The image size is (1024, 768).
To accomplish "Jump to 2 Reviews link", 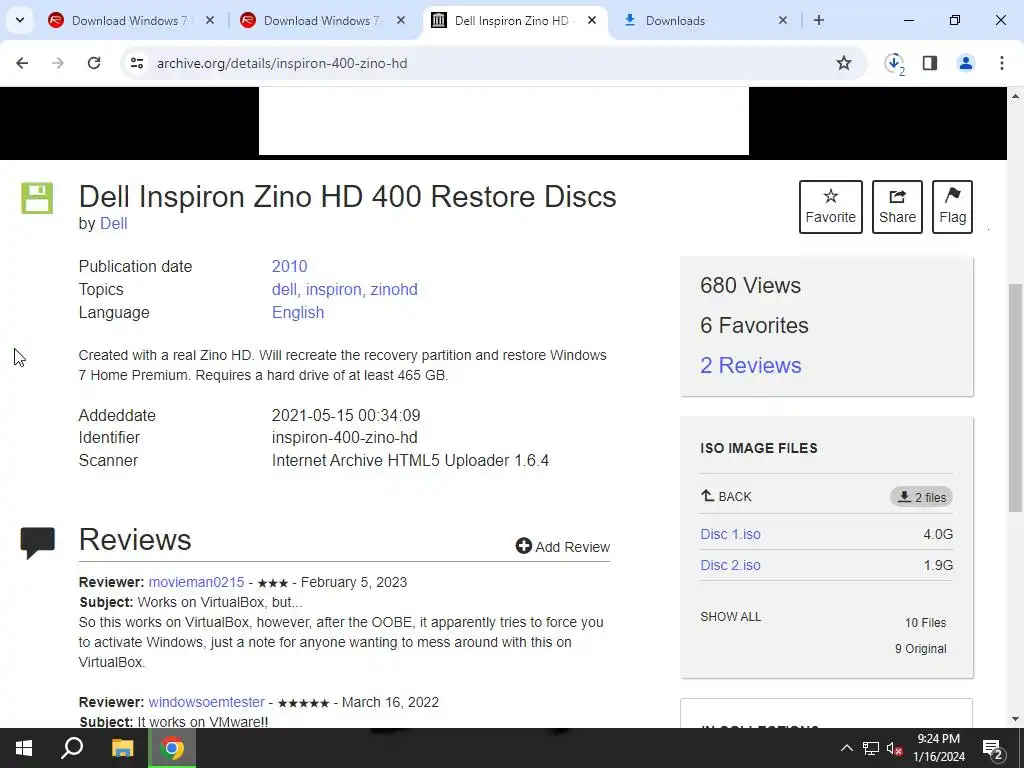I will click(x=750, y=365).
